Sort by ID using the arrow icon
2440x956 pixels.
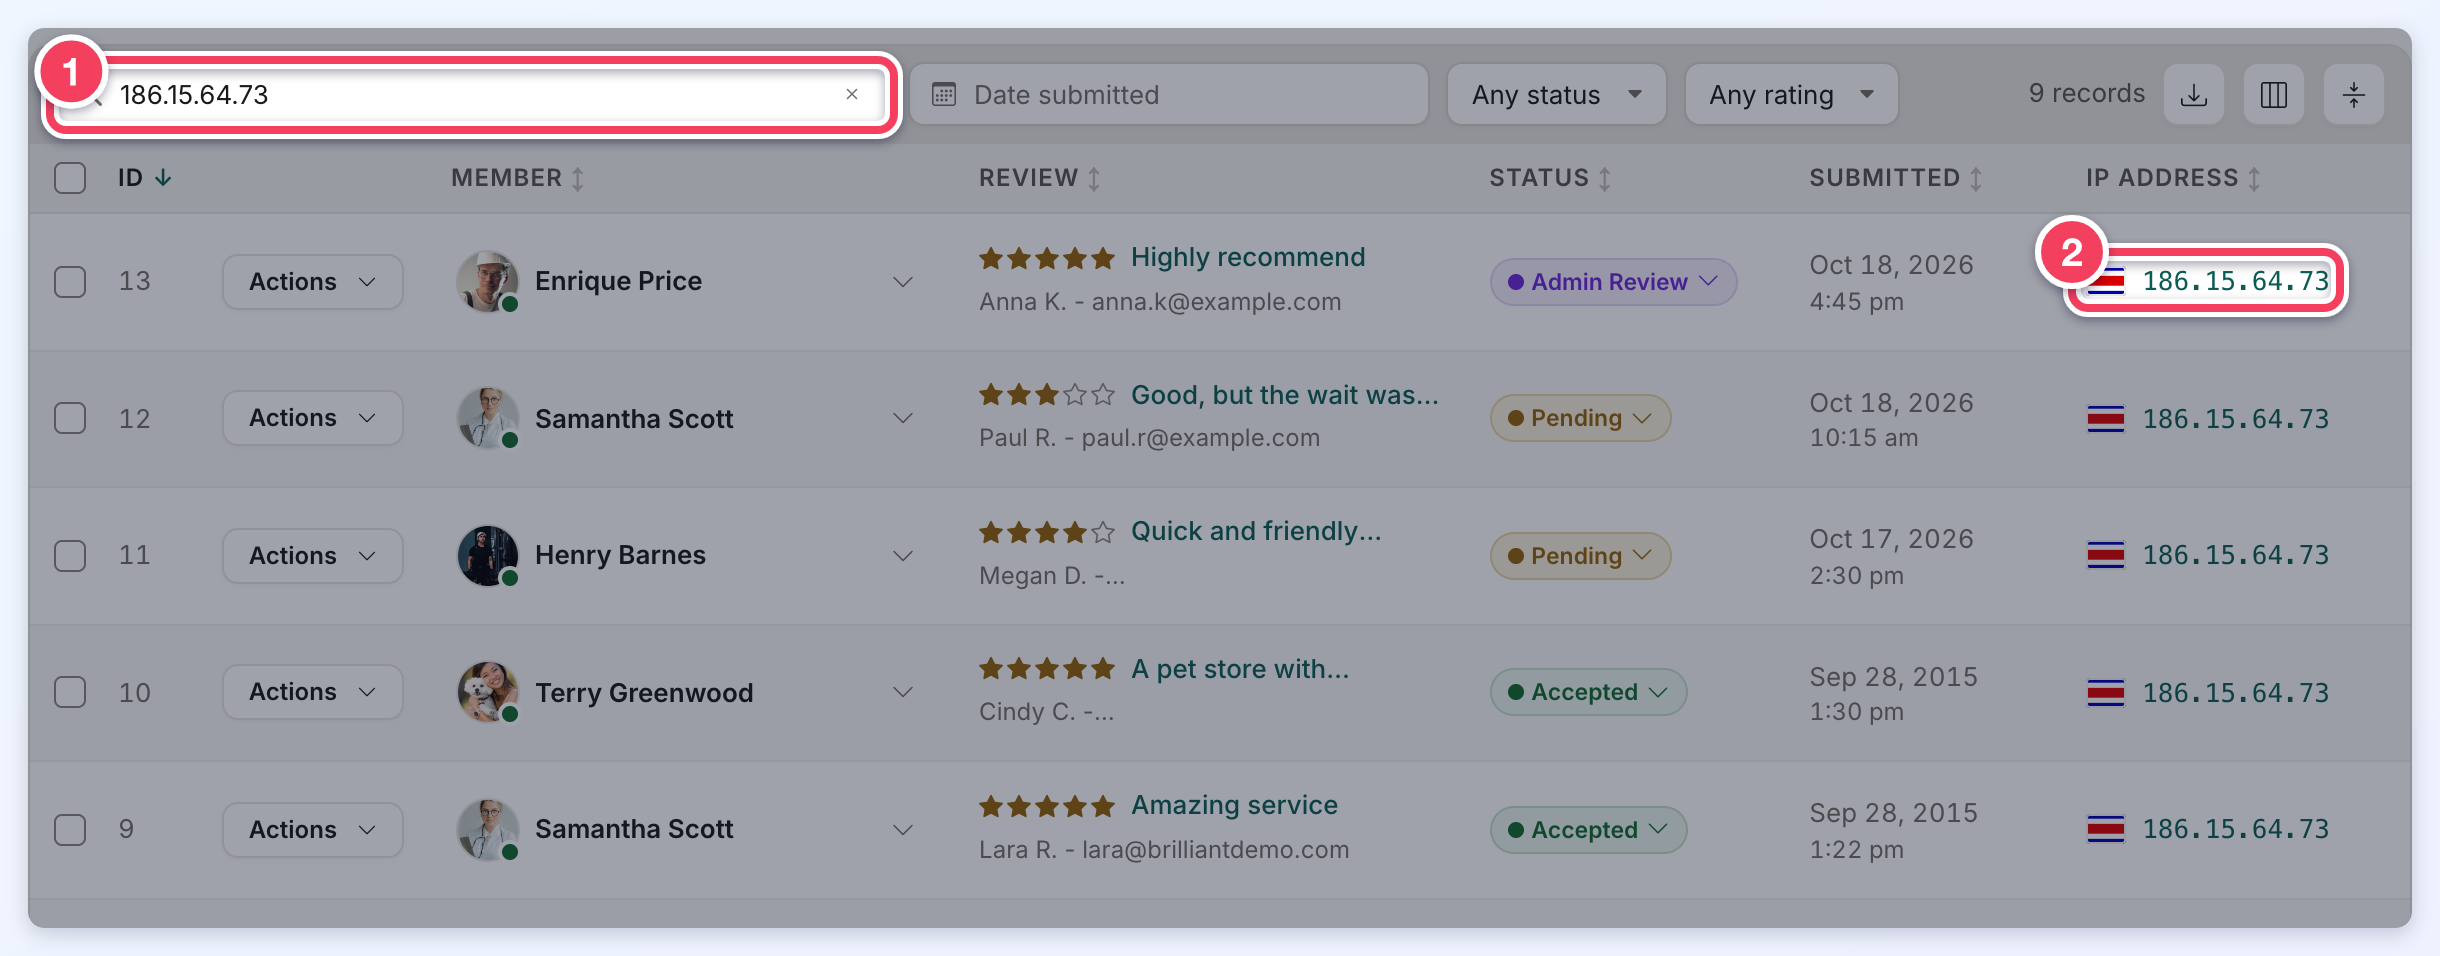(163, 178)
